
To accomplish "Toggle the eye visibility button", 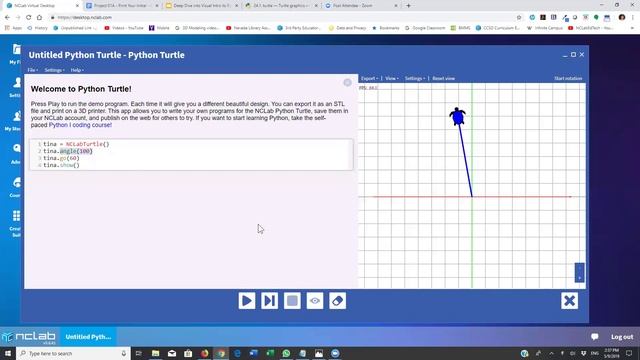I will tap(315, 301).
